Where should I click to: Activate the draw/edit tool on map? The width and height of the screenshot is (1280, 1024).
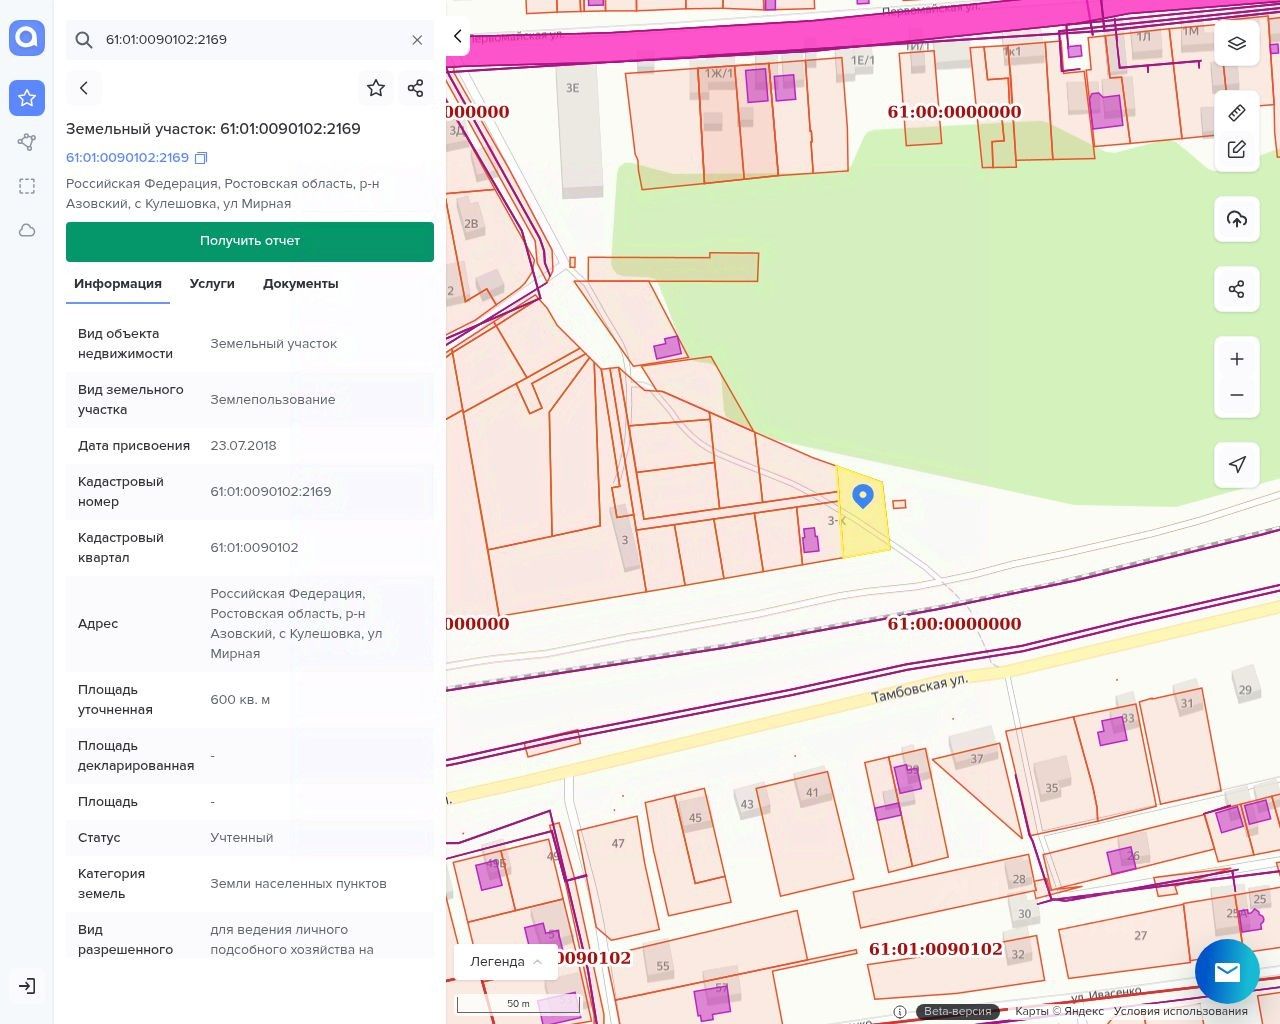pos(1237,150)
